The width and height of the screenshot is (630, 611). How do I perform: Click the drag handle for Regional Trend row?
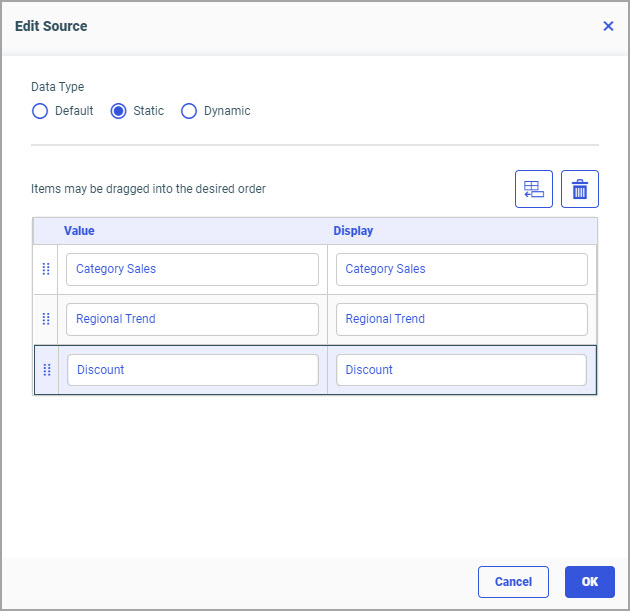point(46,319)
